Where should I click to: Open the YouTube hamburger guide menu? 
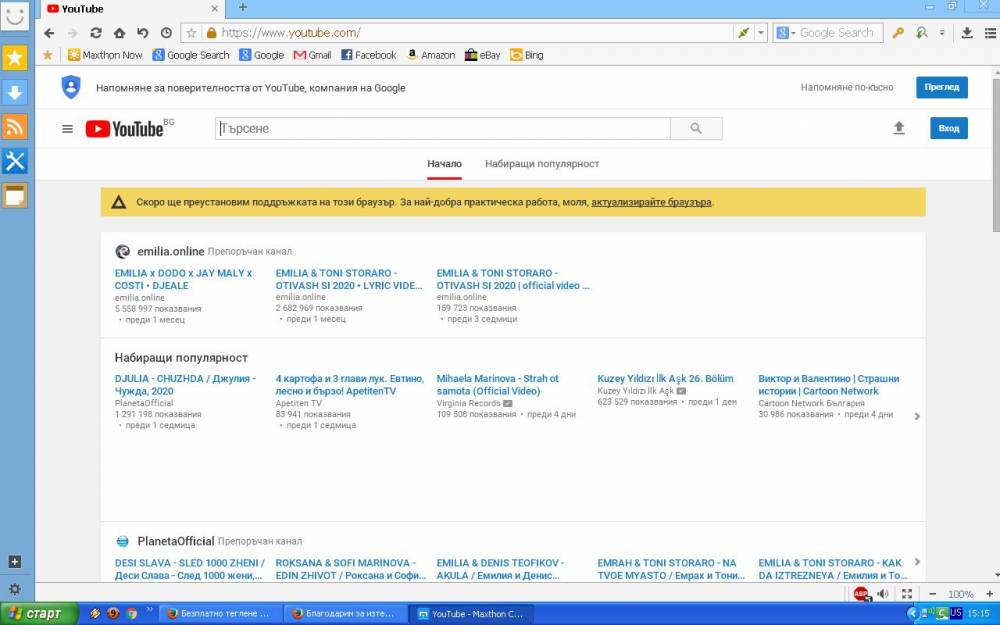click(x=67, y=129)
